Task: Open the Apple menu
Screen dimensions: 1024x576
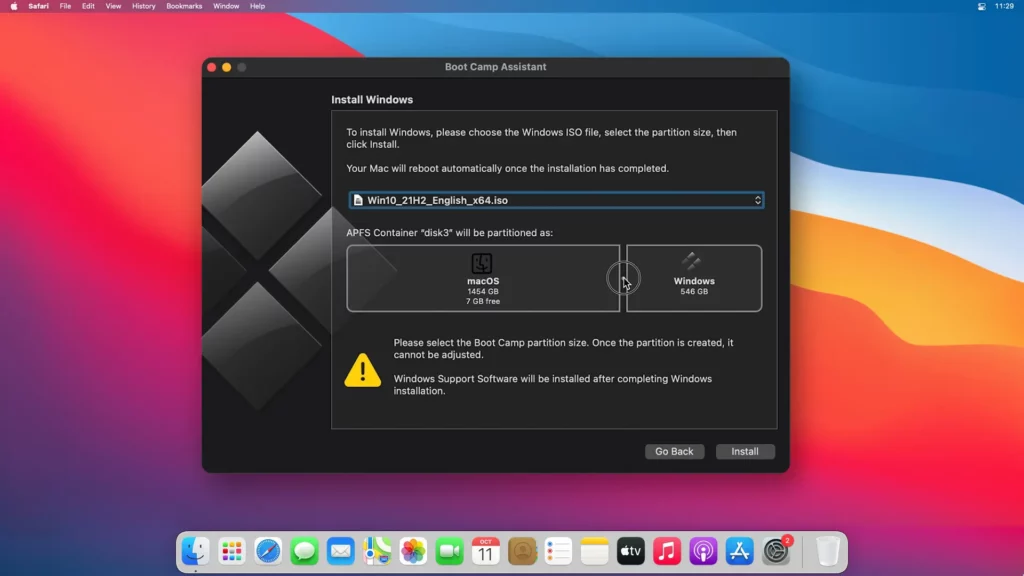Action: 14,7
